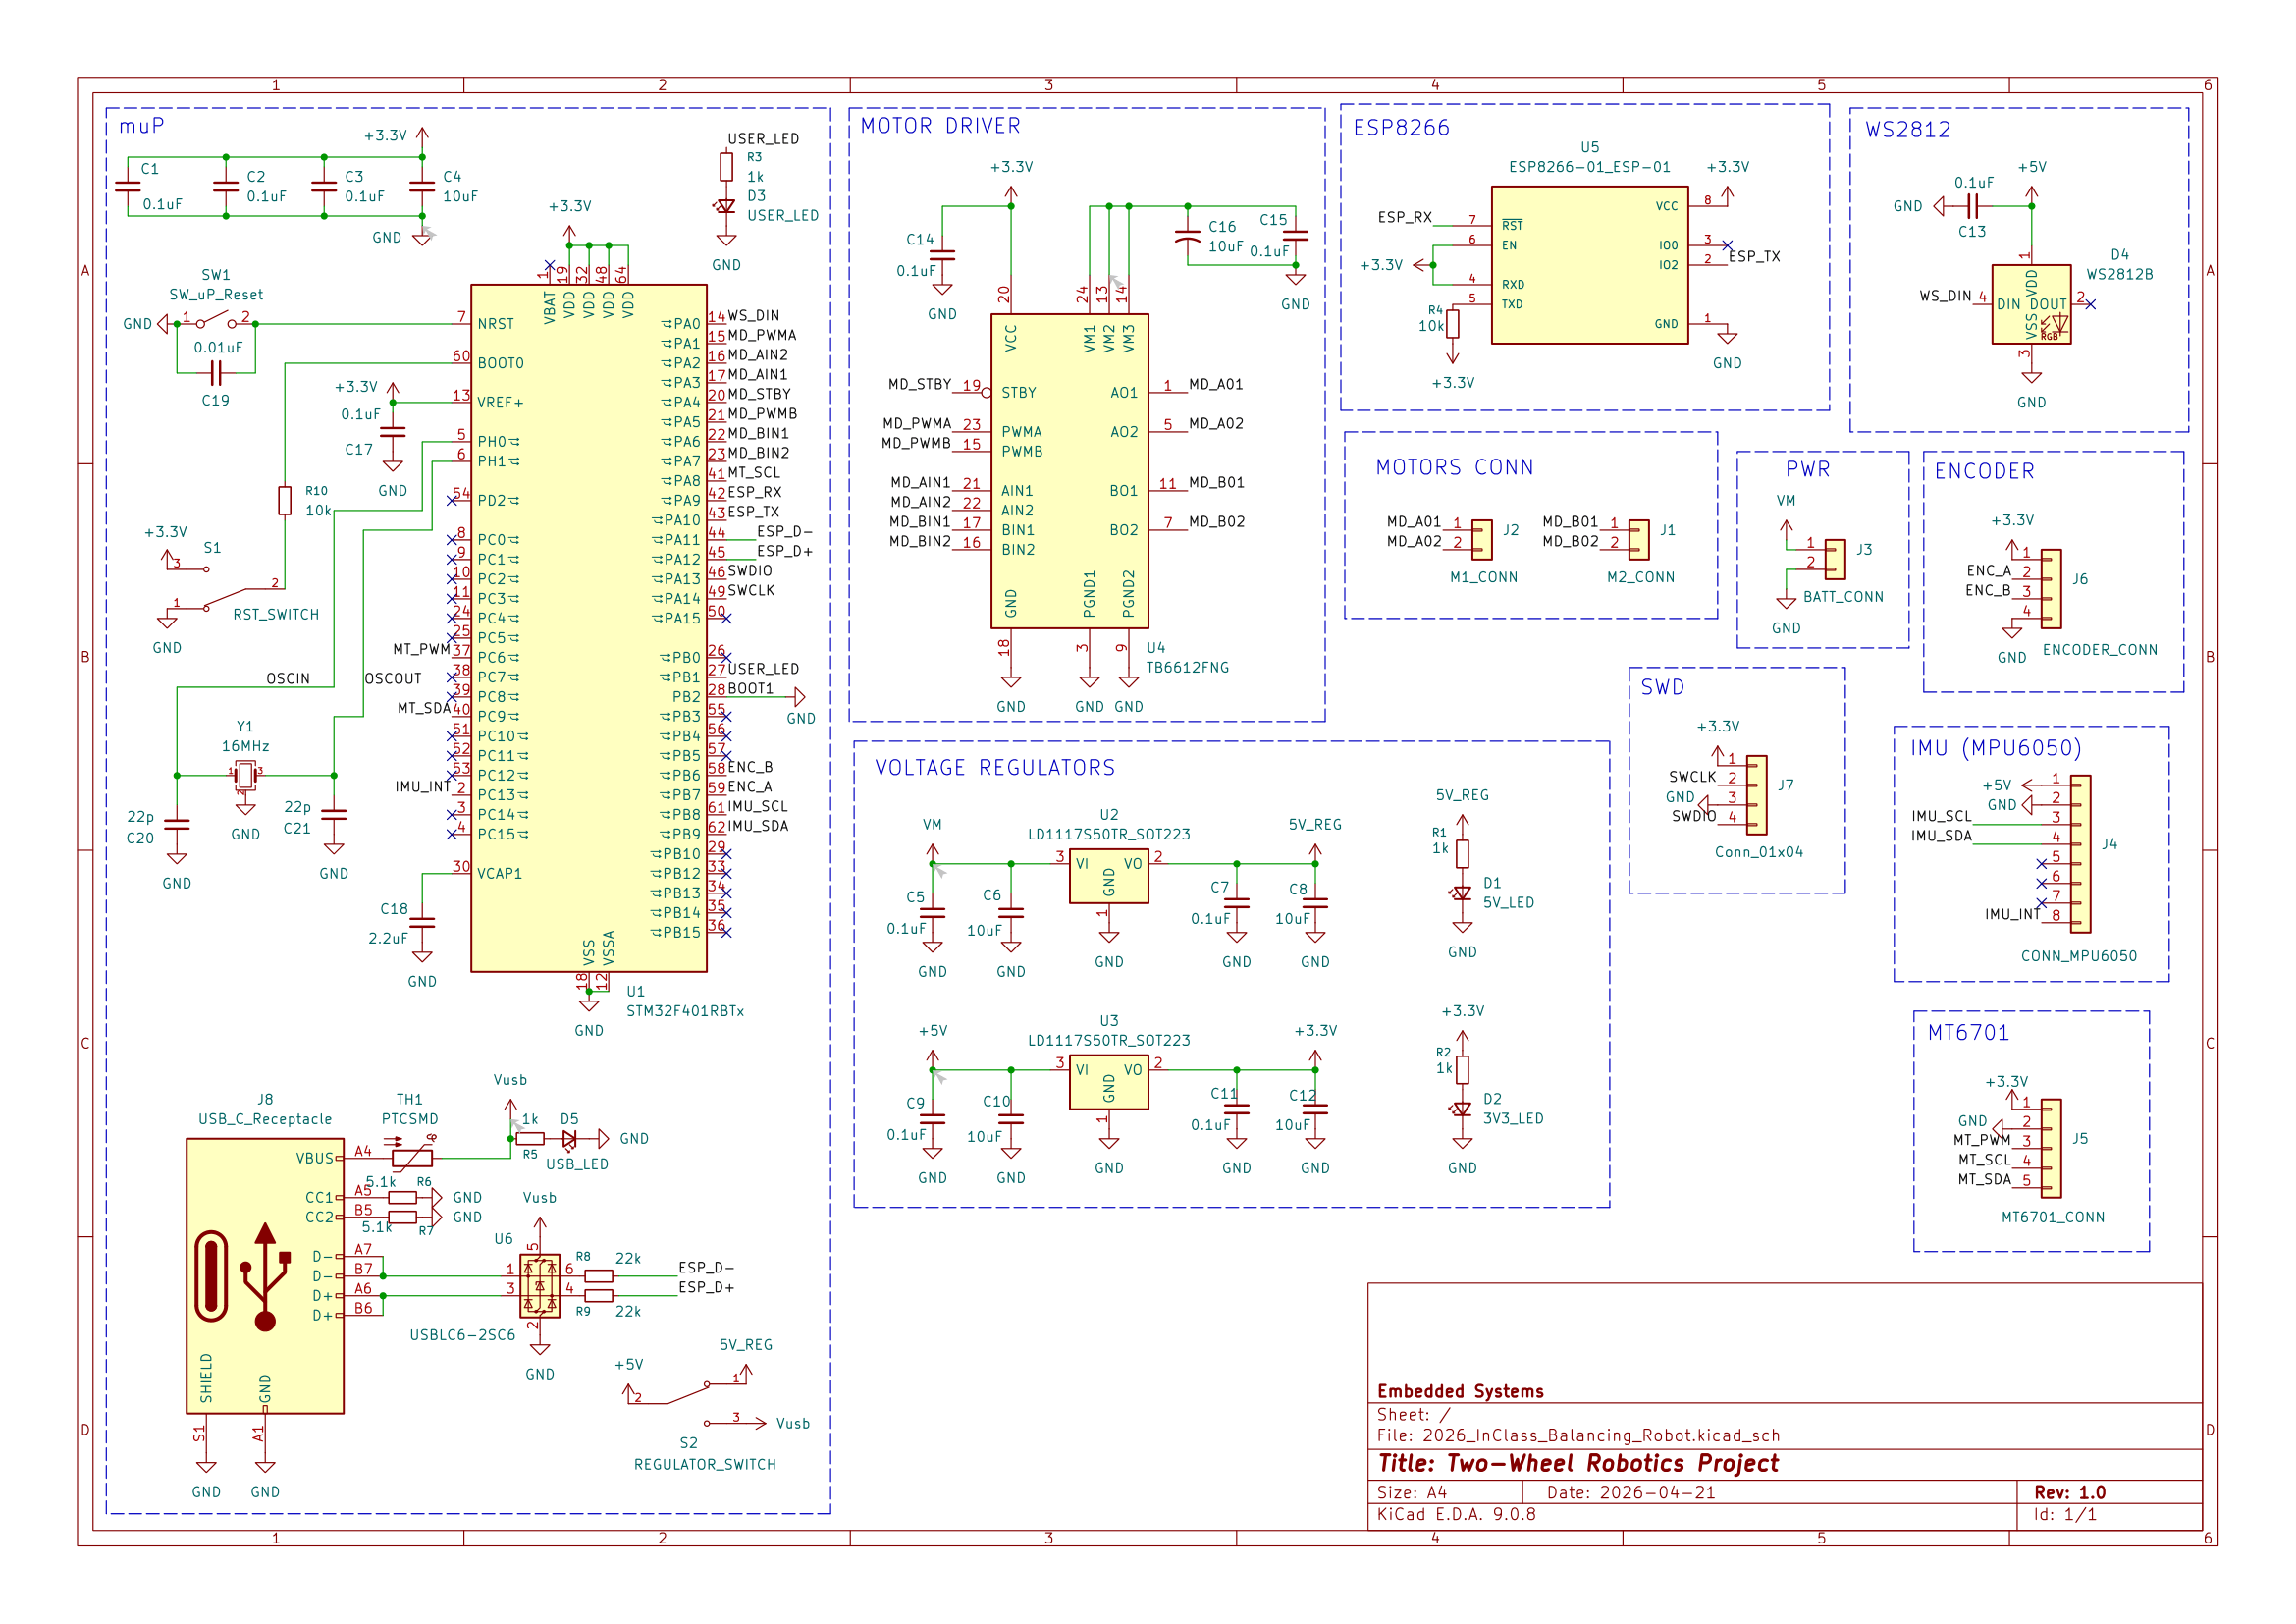The height and width of the screenshot is (1624, 2296).
Task: Click the VOLTAGE REGULATORS section label
Action: point(995,768)
